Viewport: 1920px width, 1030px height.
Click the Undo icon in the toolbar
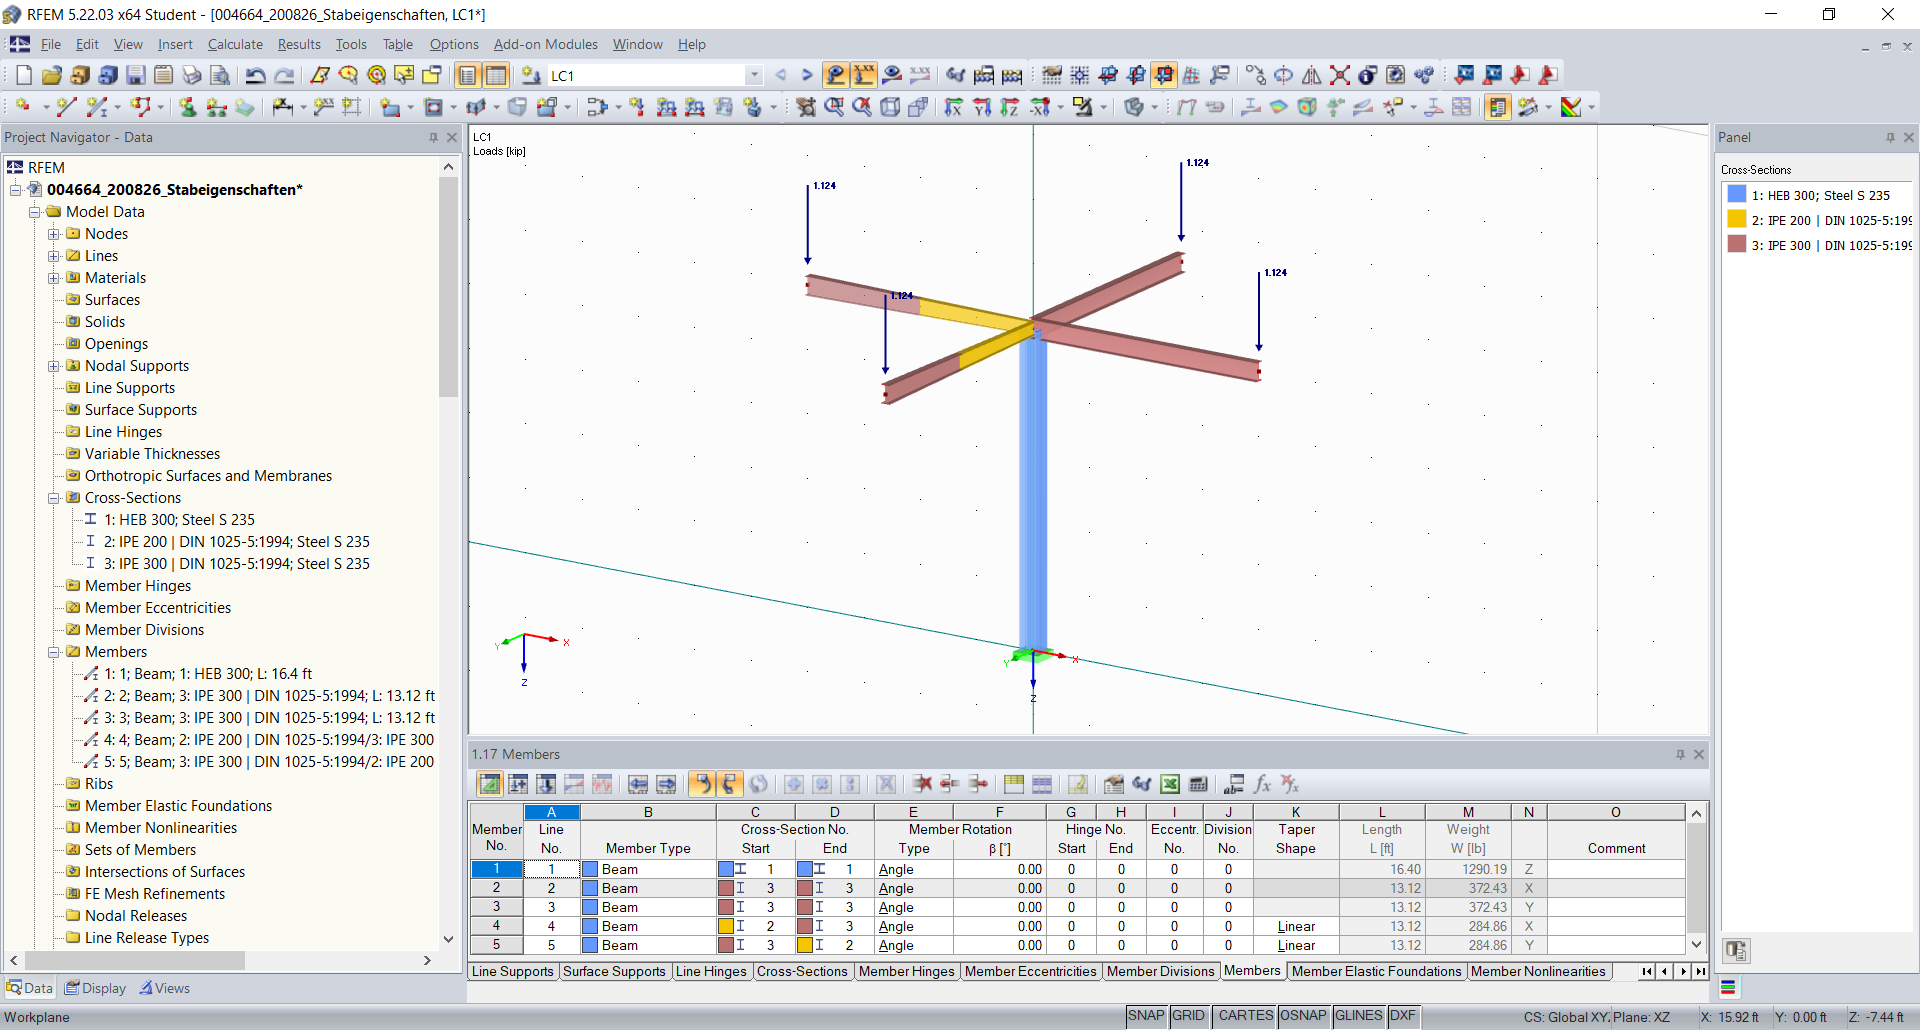[x=257, y=75]
